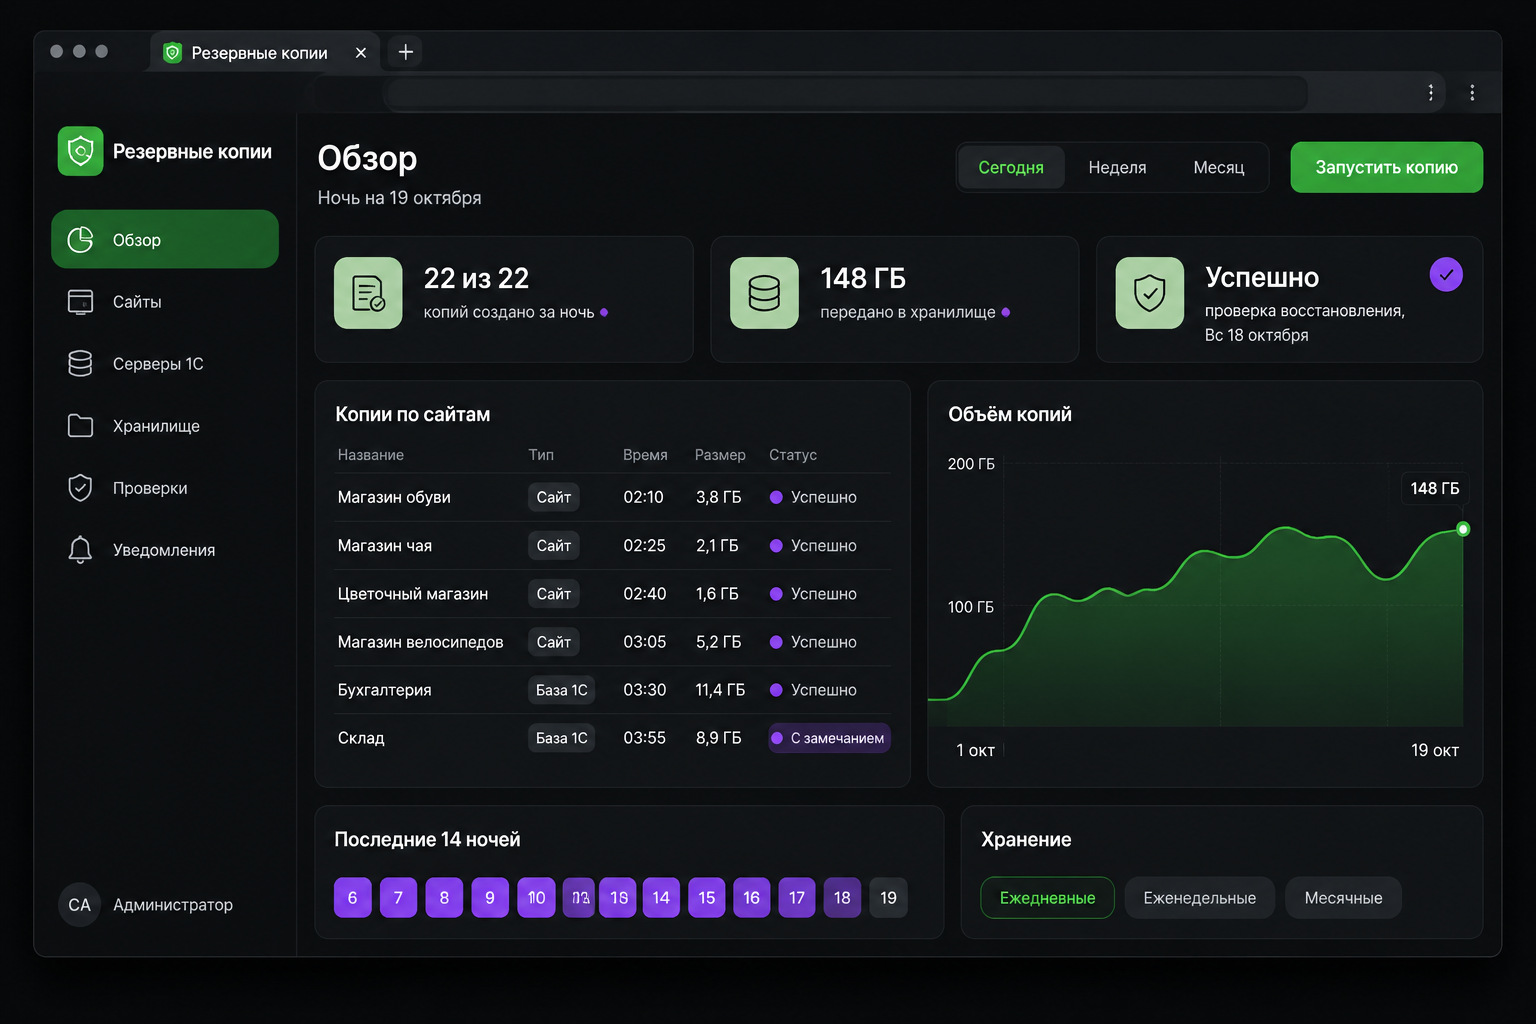Open the rightmost three-dot browser menu
The height and width of the screenshot is (1024, 1536).
point(1472,93)
